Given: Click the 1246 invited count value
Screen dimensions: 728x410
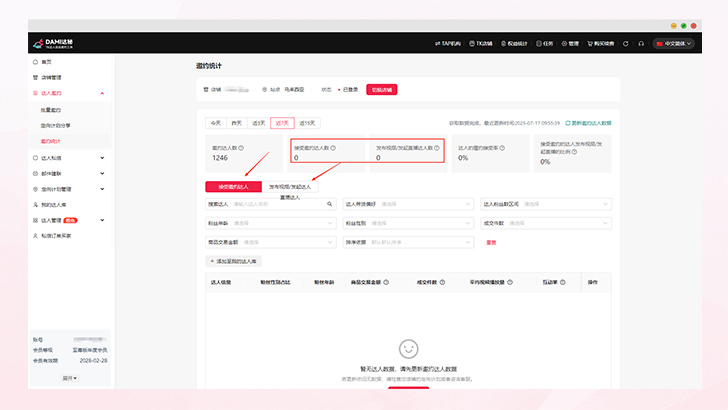Looking at the screenshot, I should (x=220, y=158).
